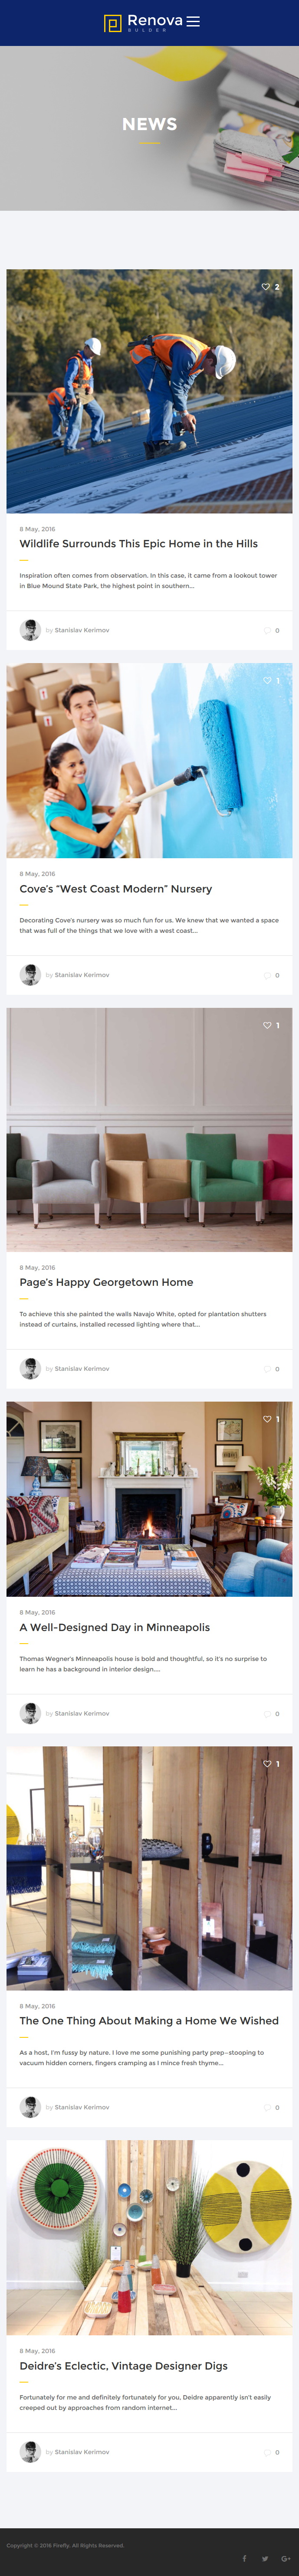Click the heart icon on the Minneapolis fireplace photo

267,1418
